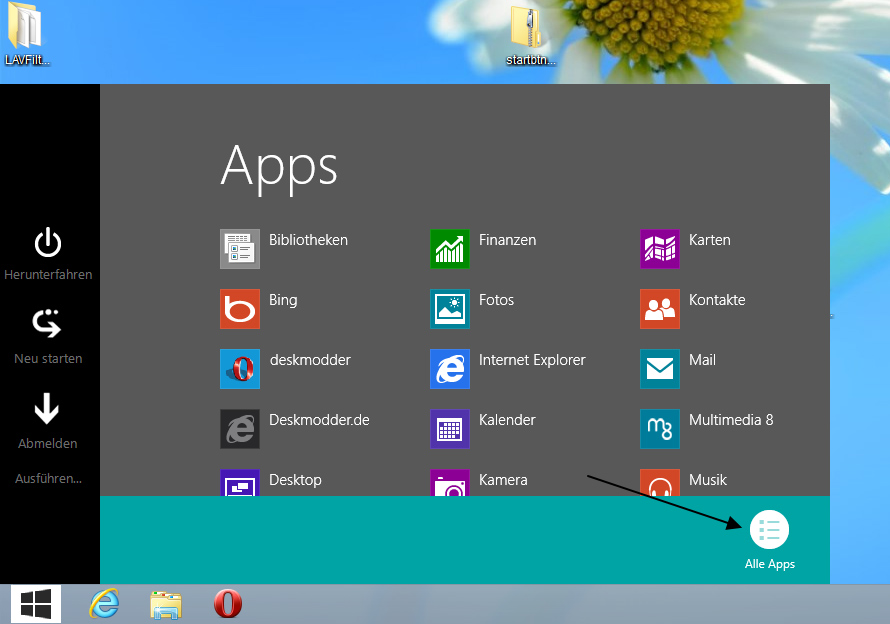Viewport: 890px width, 624px height.
Task: Click the Neu starten restart icon
Action: coord(47,324)
